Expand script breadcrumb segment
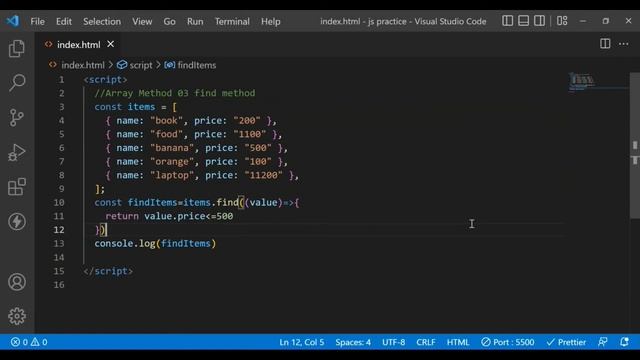 point(141,65)
